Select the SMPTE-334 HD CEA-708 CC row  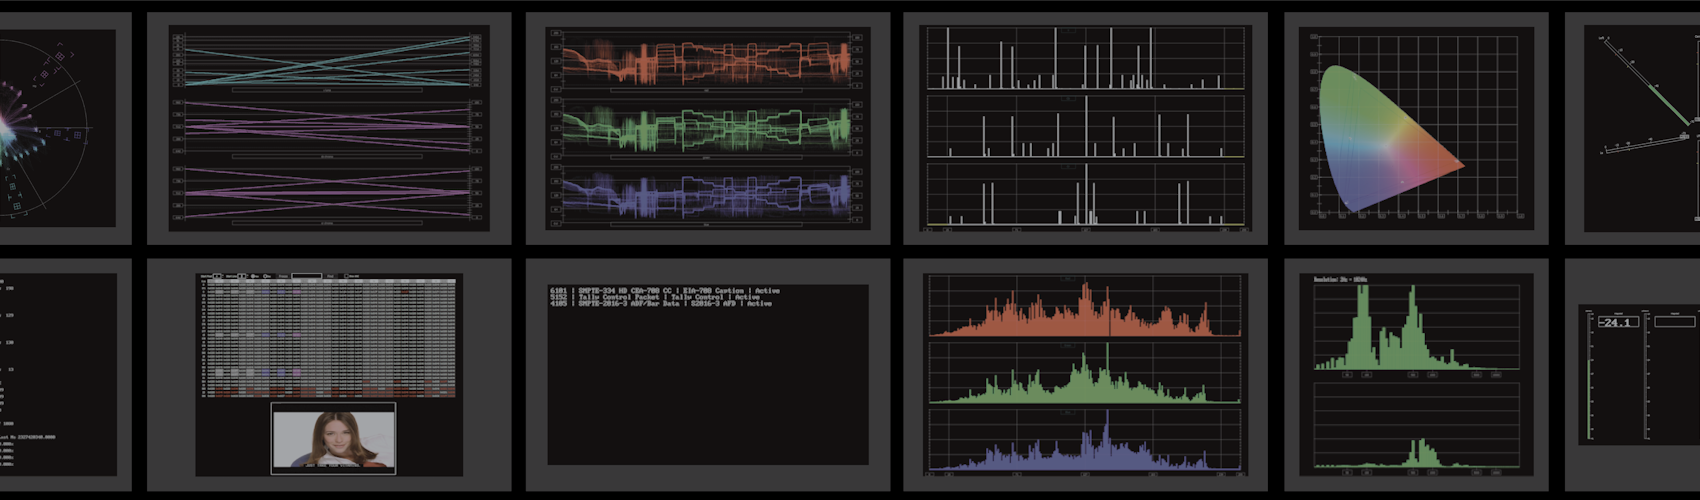click(664, 290)
